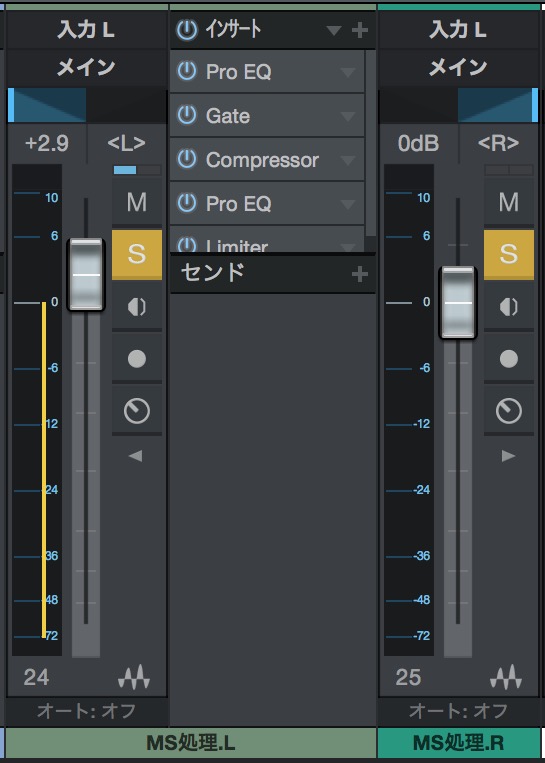Toggle solo on channel 25
The height and width of the screenshot is (763, 545).
click(509, 254)
